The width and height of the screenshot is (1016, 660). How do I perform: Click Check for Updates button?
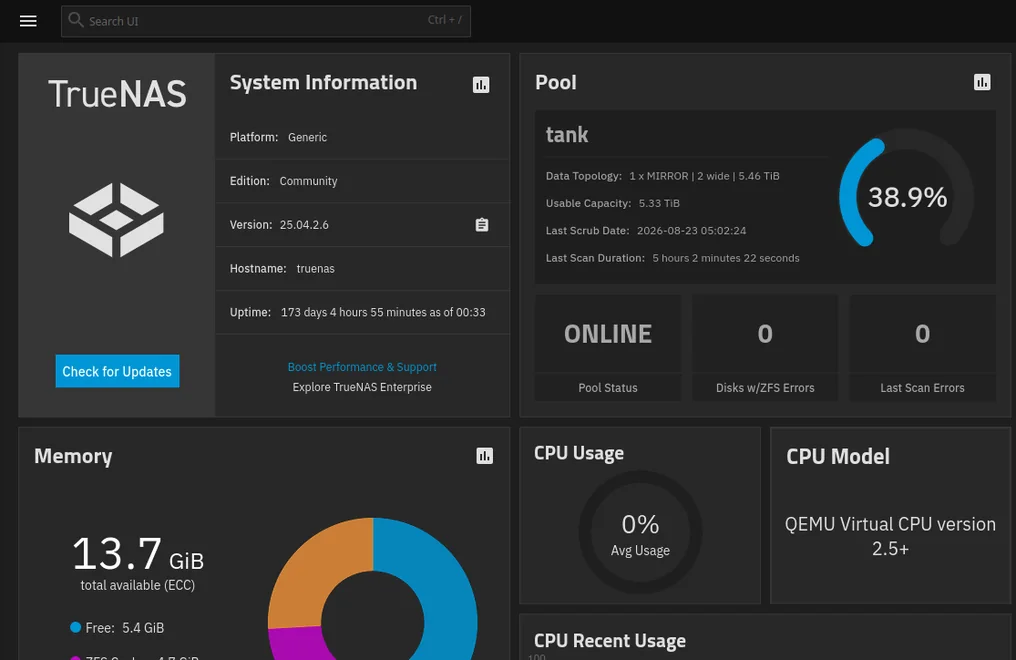coord(117,371)
